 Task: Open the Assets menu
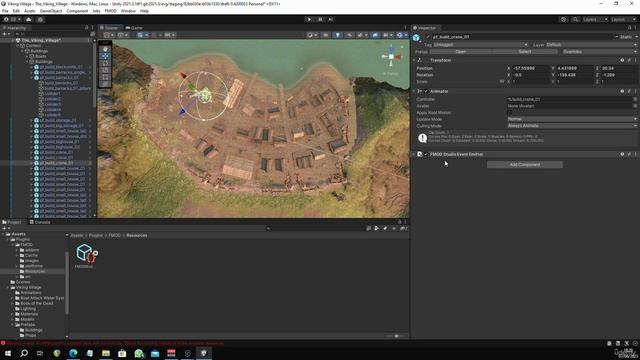point(29,11)
